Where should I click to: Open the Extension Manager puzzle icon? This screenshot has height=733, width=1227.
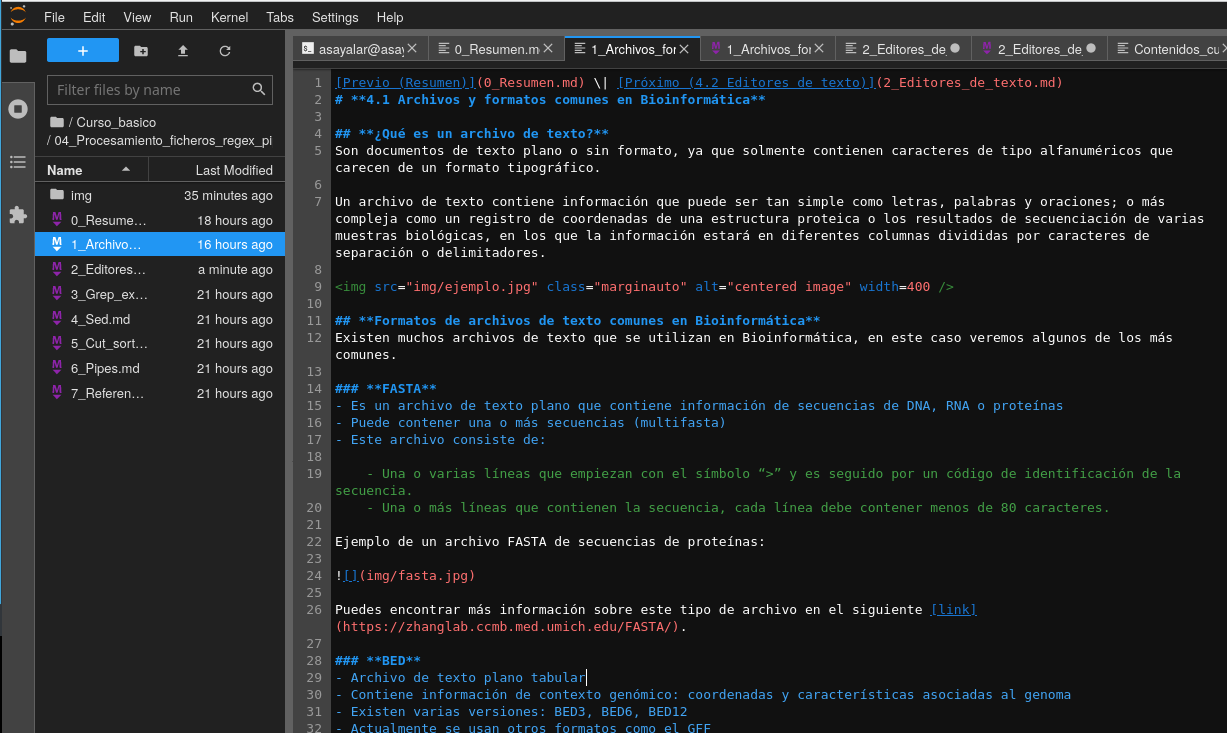pyautogui.click(x=17, y=214)
